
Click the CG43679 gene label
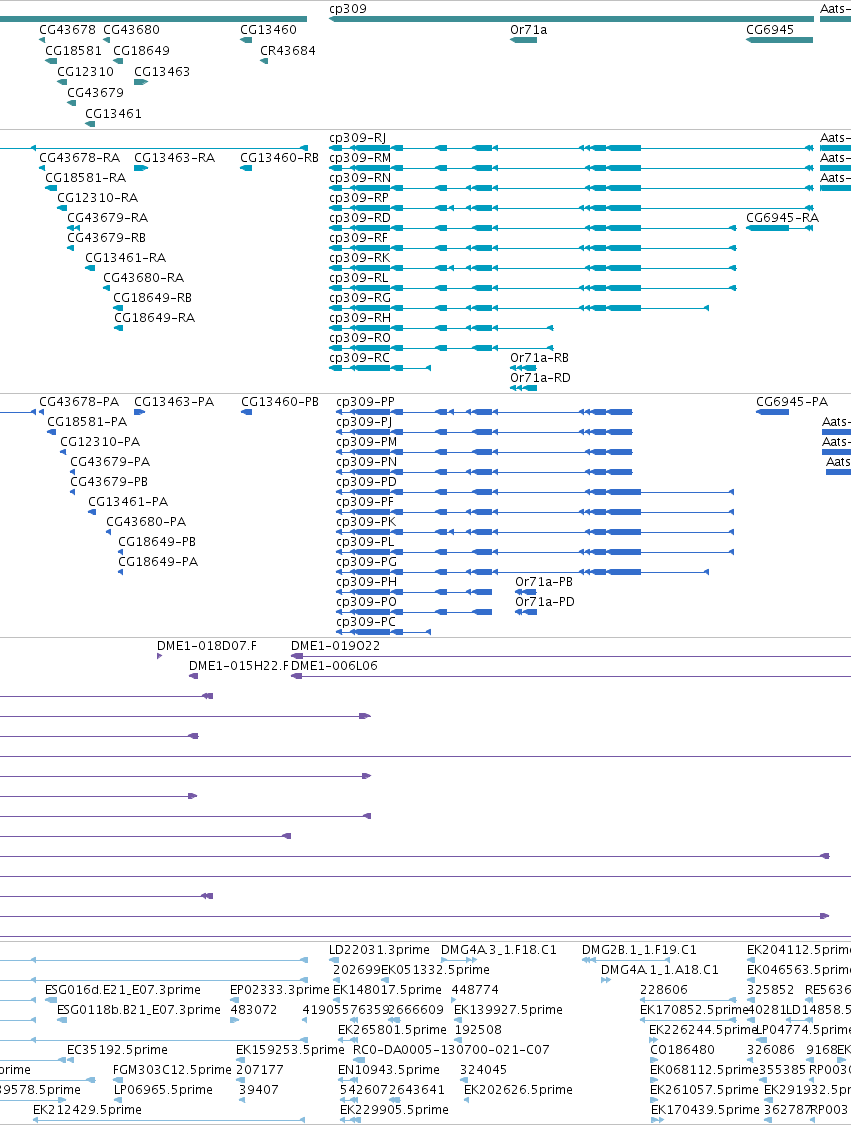[x=95, y=92]
